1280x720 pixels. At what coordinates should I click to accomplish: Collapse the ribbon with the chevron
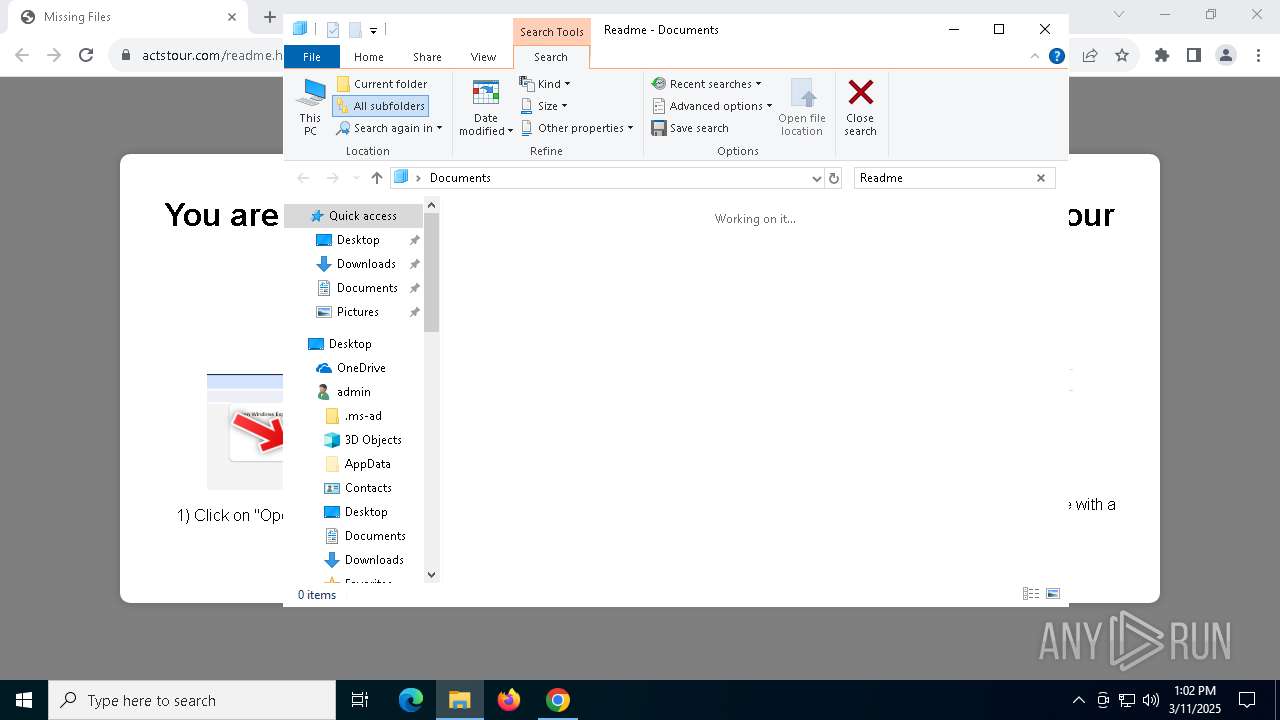[1036, 56]
